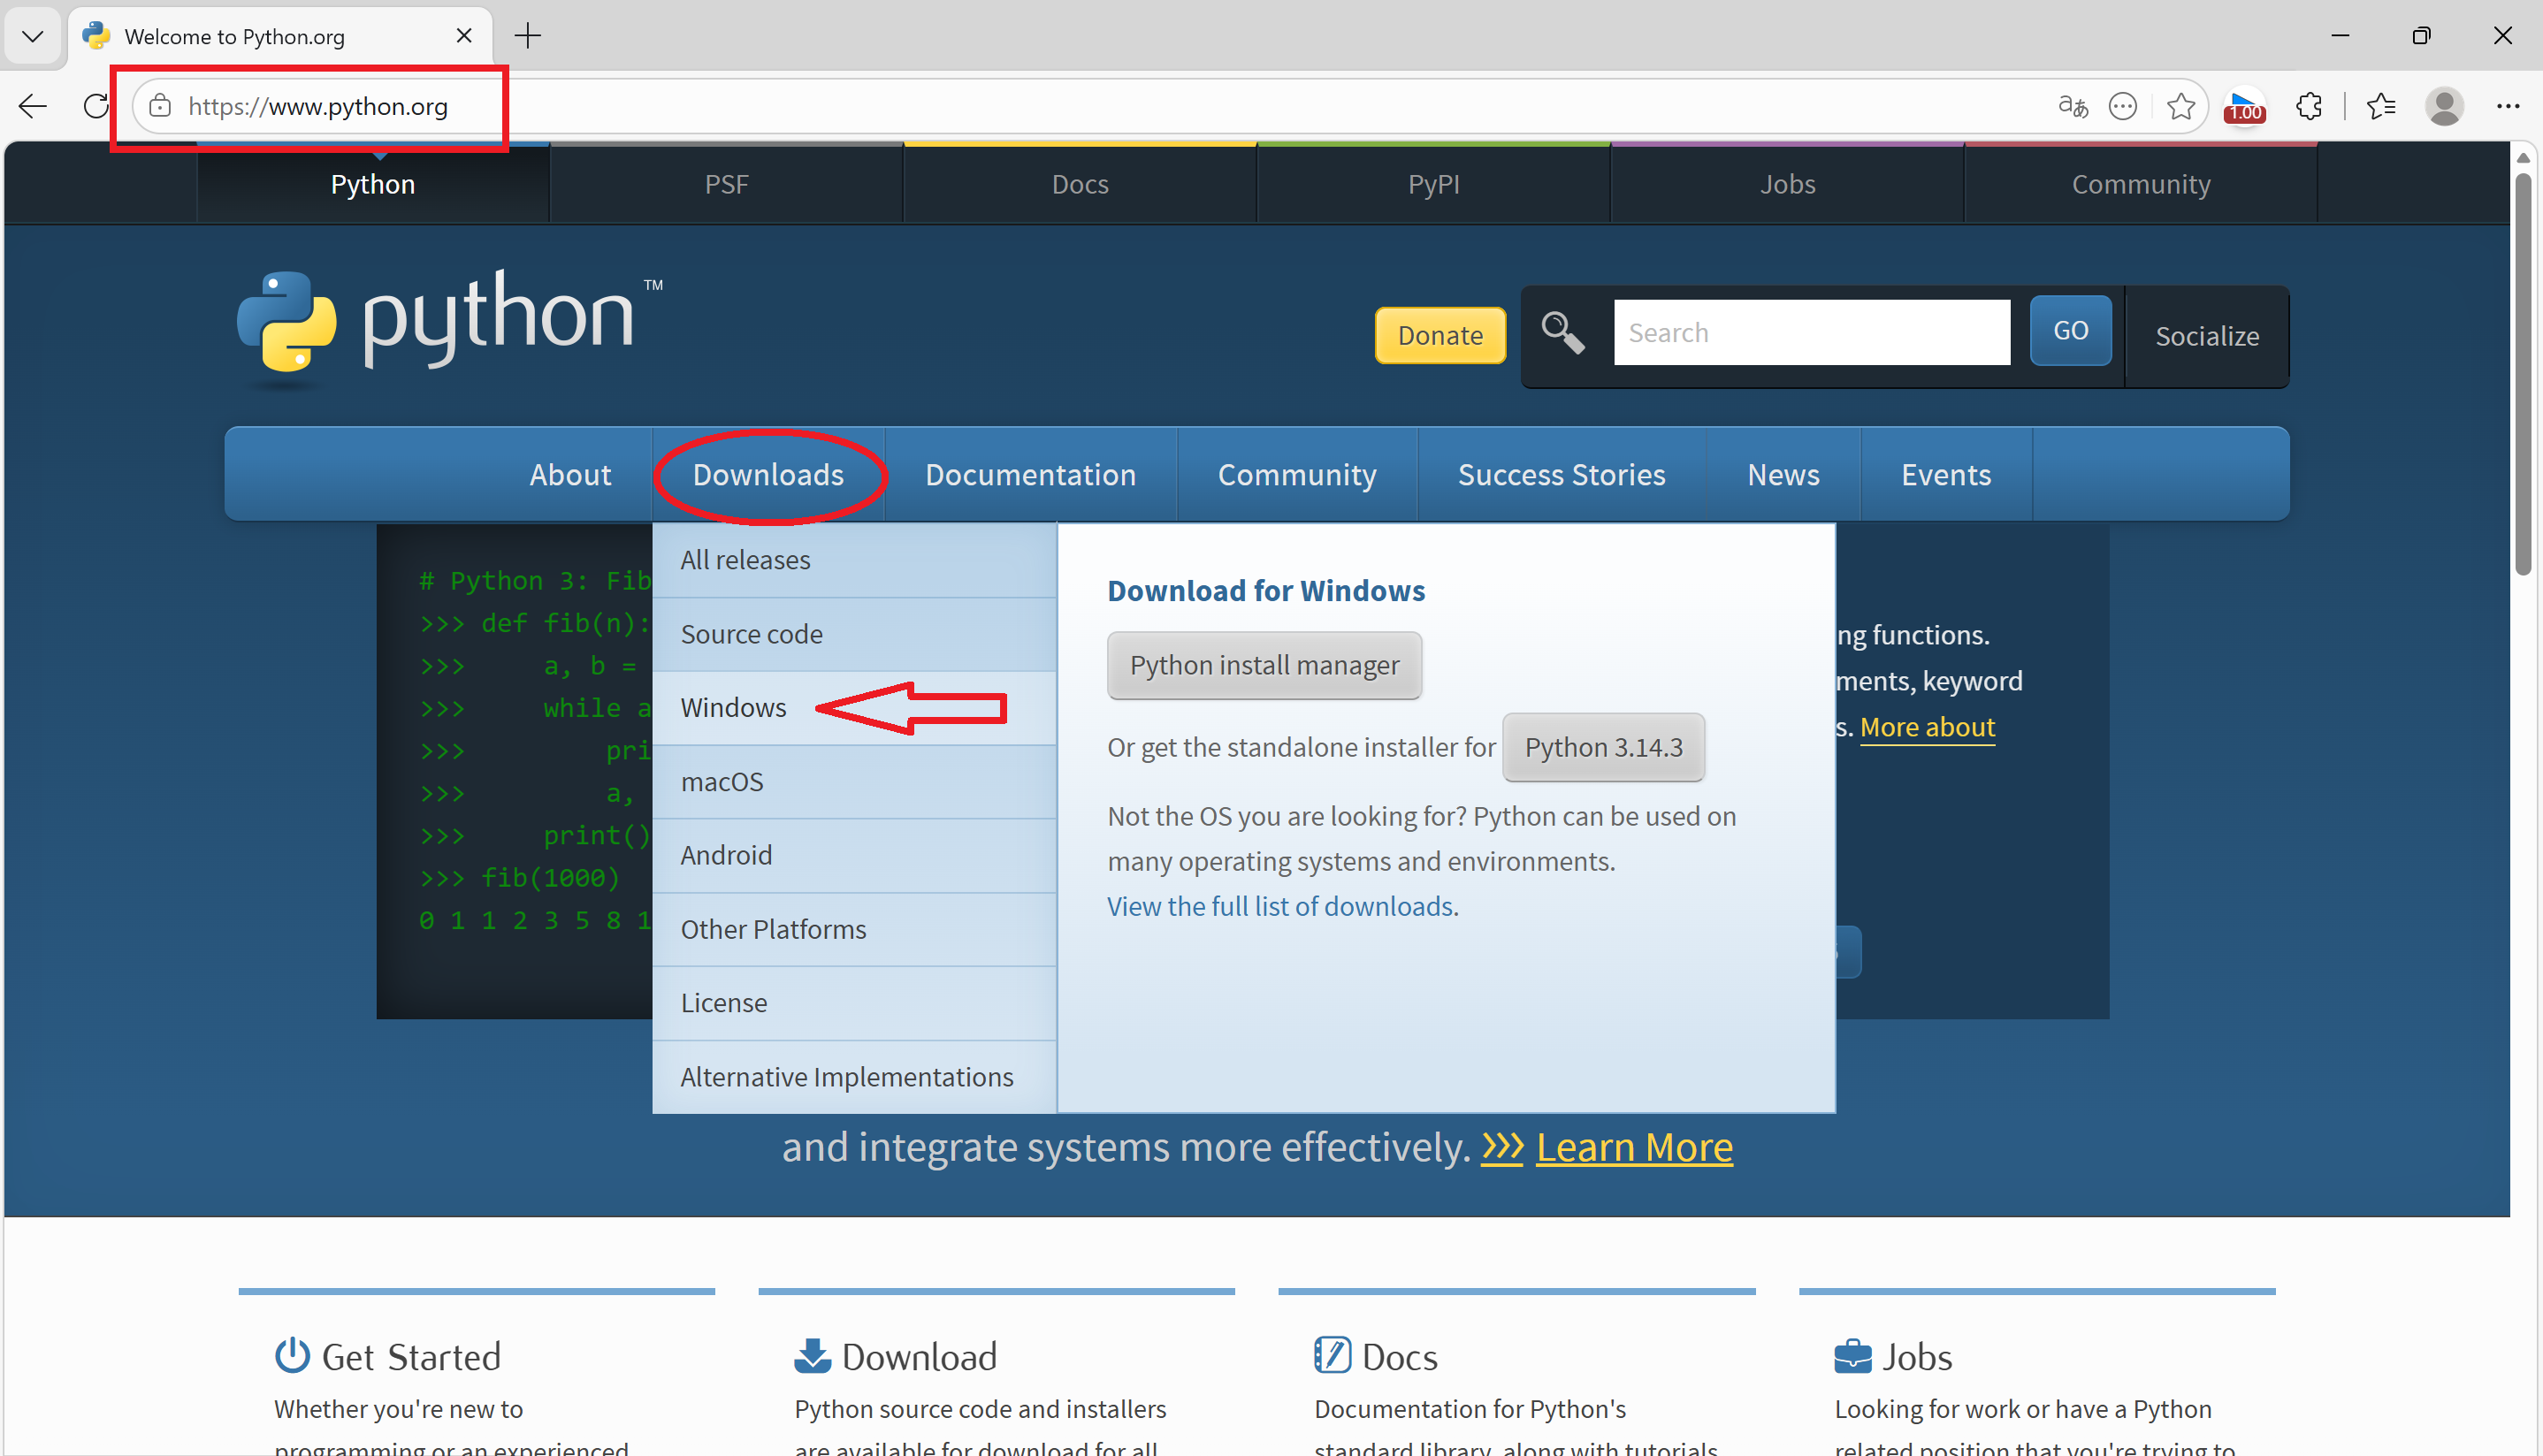This screenshot has height=1456, width=2543.
Task: Reload the page with refresh icon
Action: tap(96, 106)
